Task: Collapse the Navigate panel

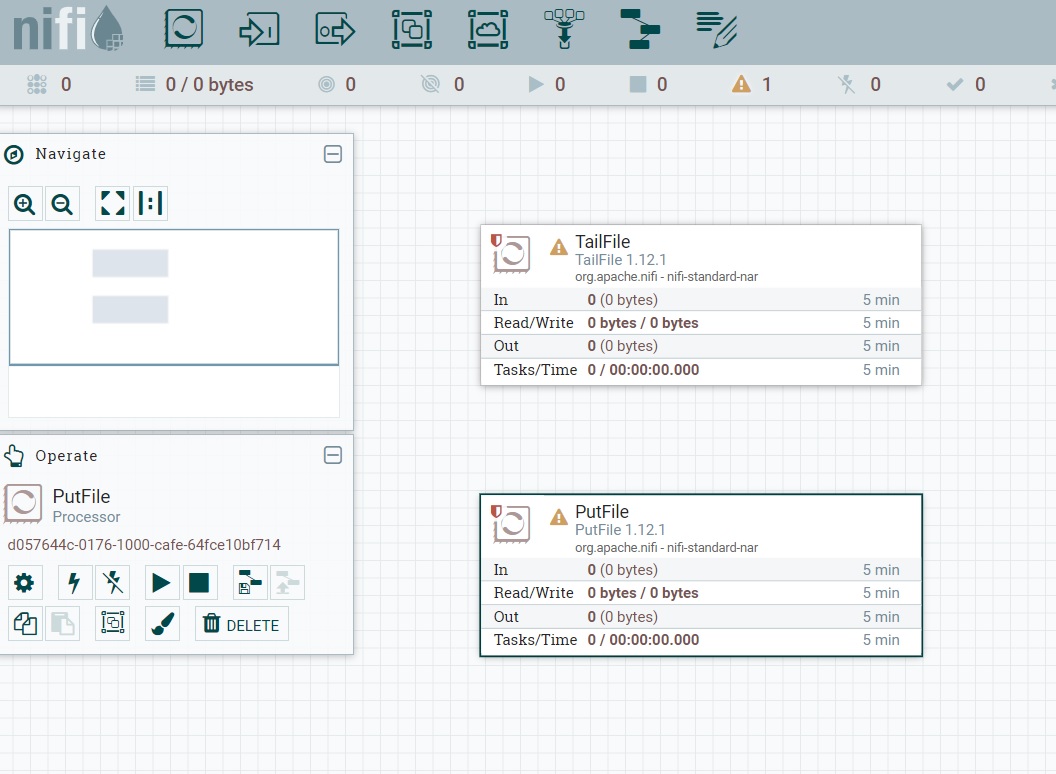Action: (x=333, y=154)
